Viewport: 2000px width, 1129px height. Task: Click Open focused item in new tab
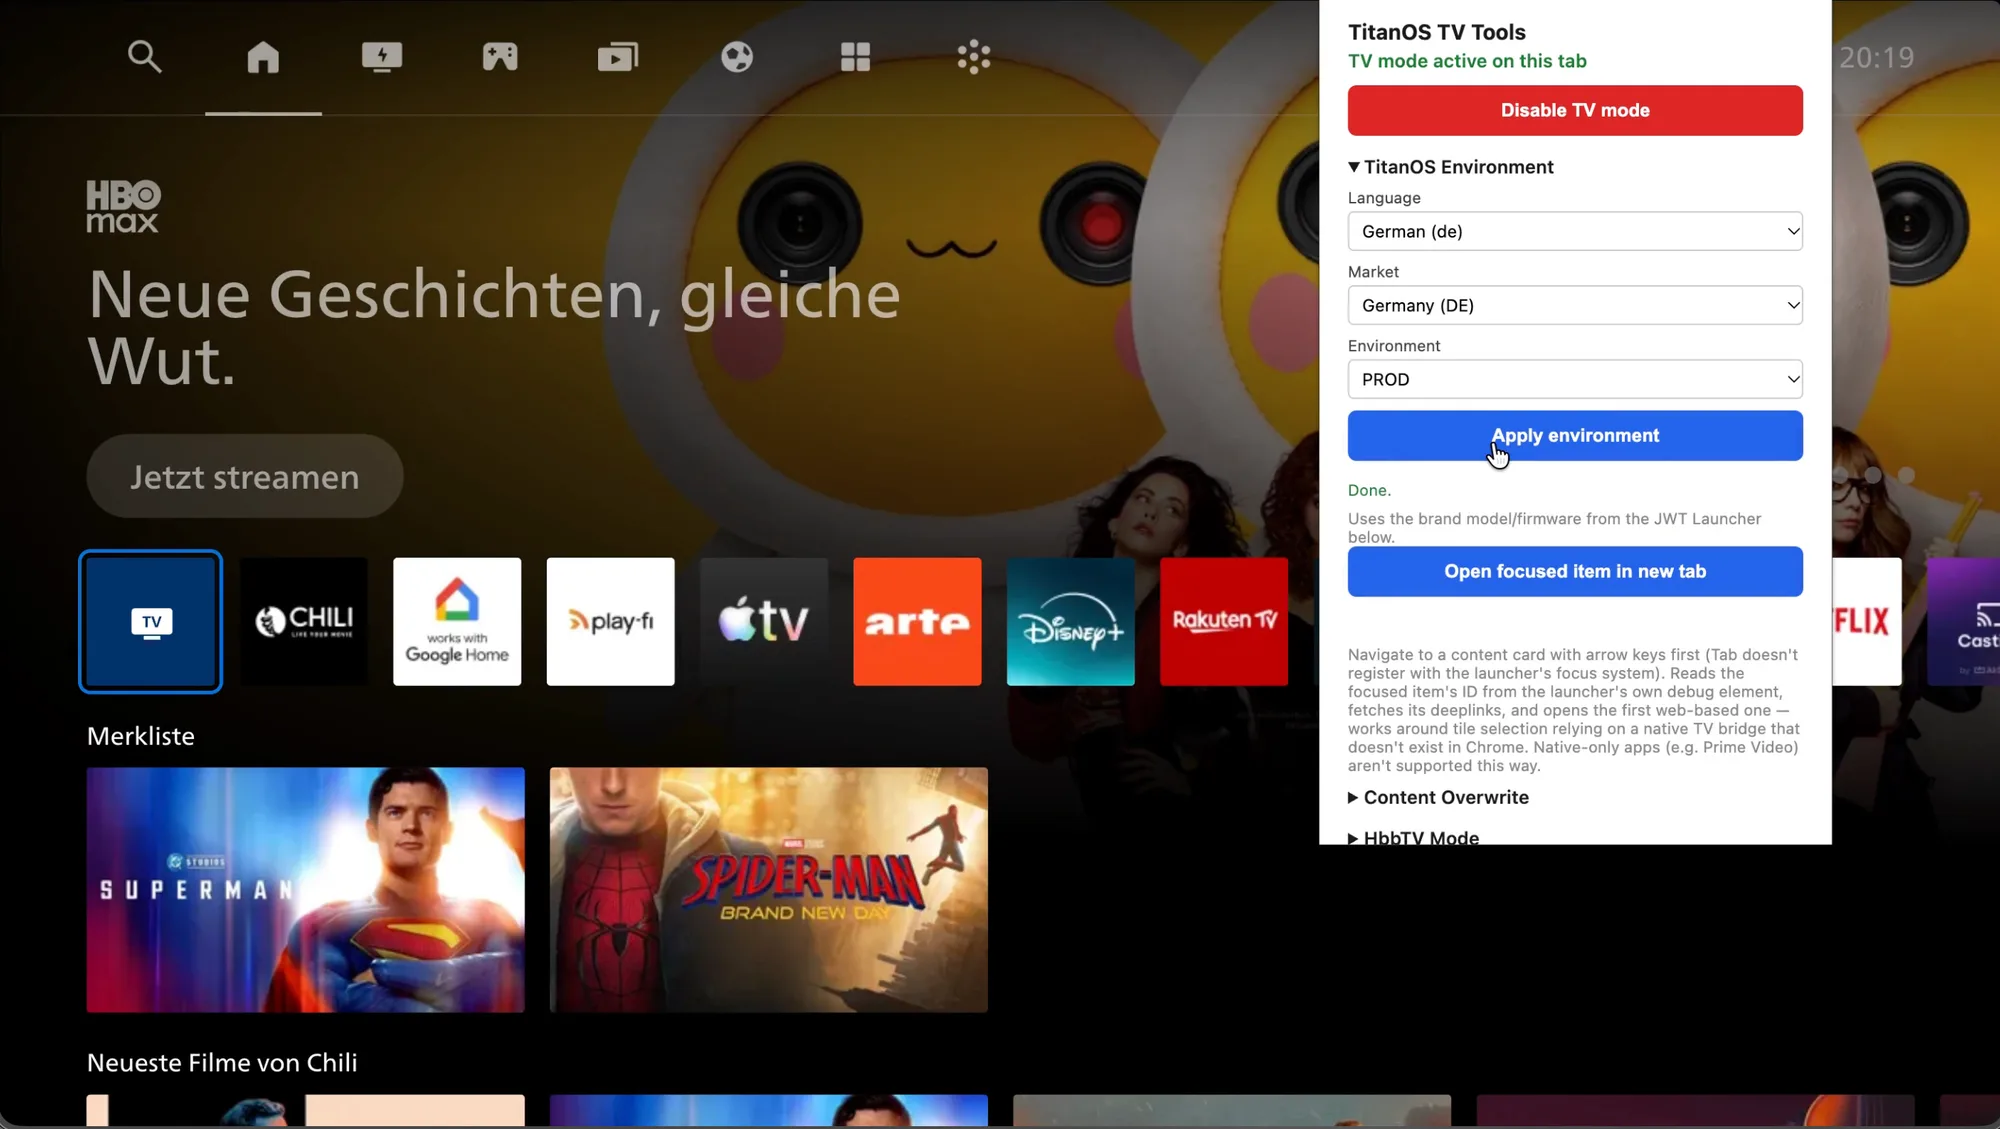click(x=1575, y=571)
